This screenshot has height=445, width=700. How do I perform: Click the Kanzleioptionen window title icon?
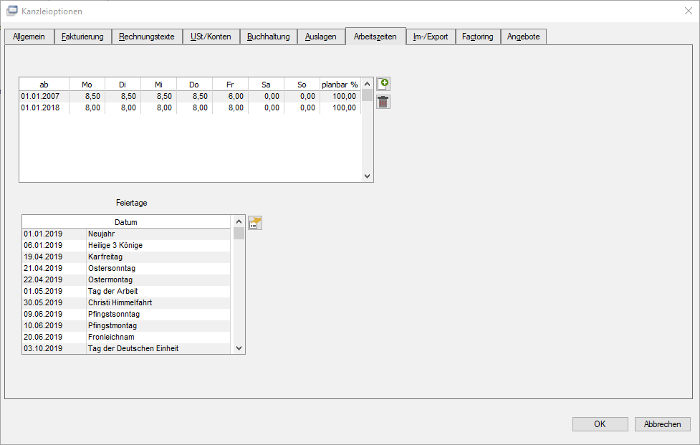pos(12,11)
